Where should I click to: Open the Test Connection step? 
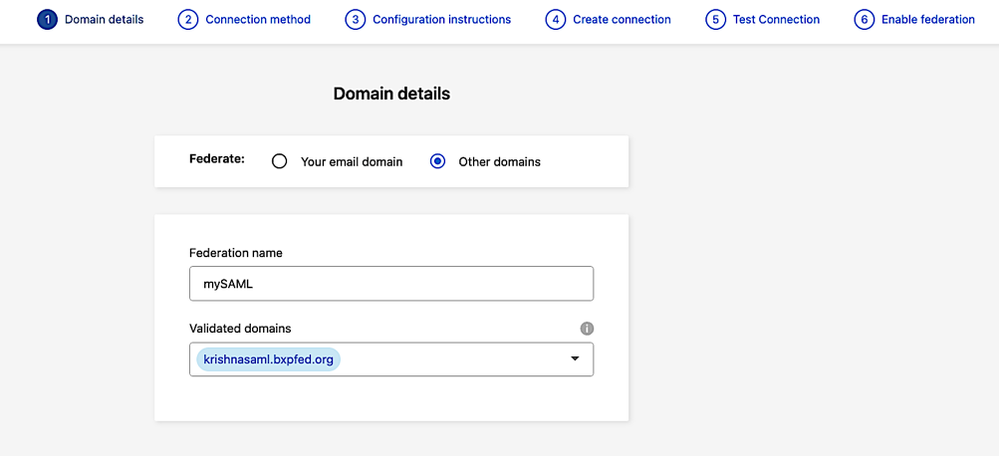pyautogui.click(x=776, y=19)
